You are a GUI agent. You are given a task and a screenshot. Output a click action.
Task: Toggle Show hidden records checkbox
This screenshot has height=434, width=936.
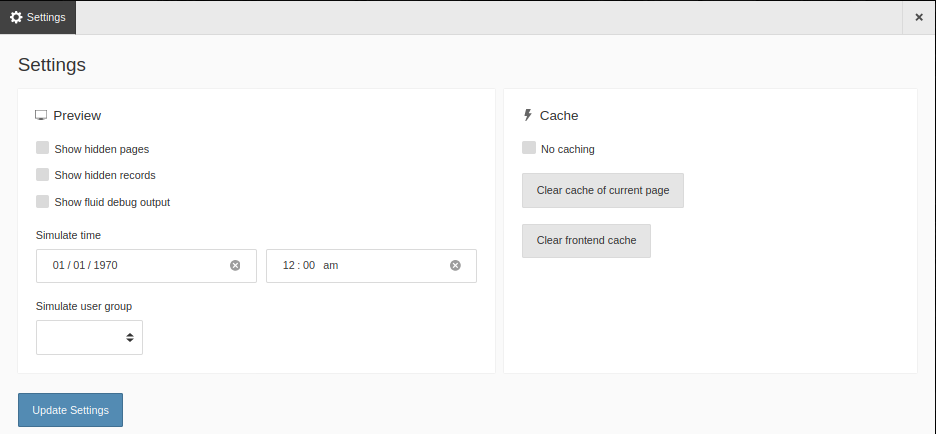[x=42, y=174]
